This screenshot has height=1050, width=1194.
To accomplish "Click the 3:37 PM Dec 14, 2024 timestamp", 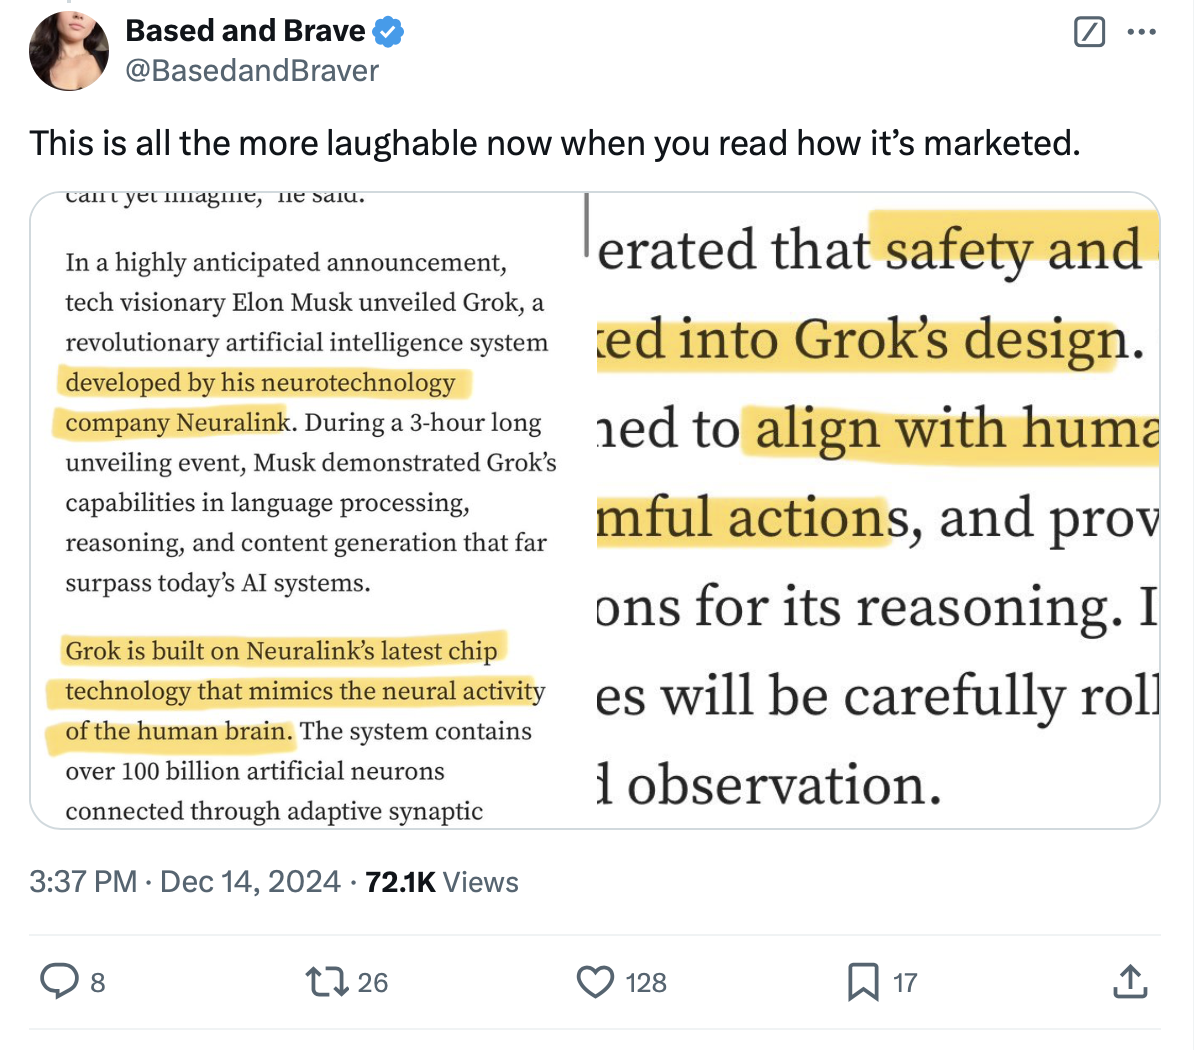I will click(x=185, y=882).
